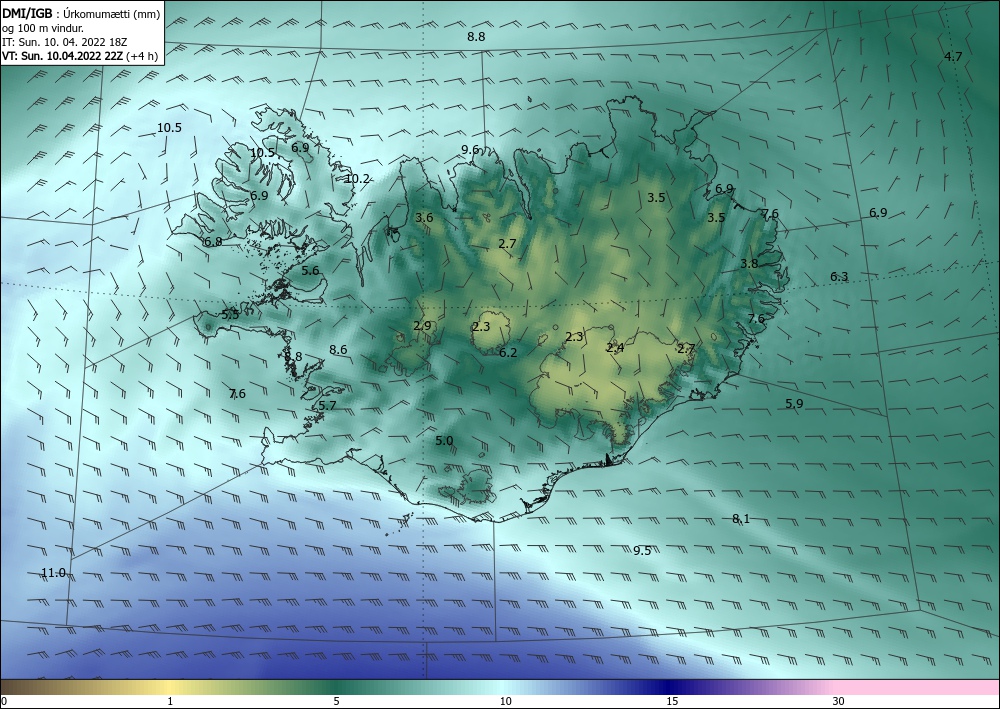The height and width of the screenshot is (709, 1000).
Task: Click the 11.0 value in the southwest
Action: [x=53, y=573]
